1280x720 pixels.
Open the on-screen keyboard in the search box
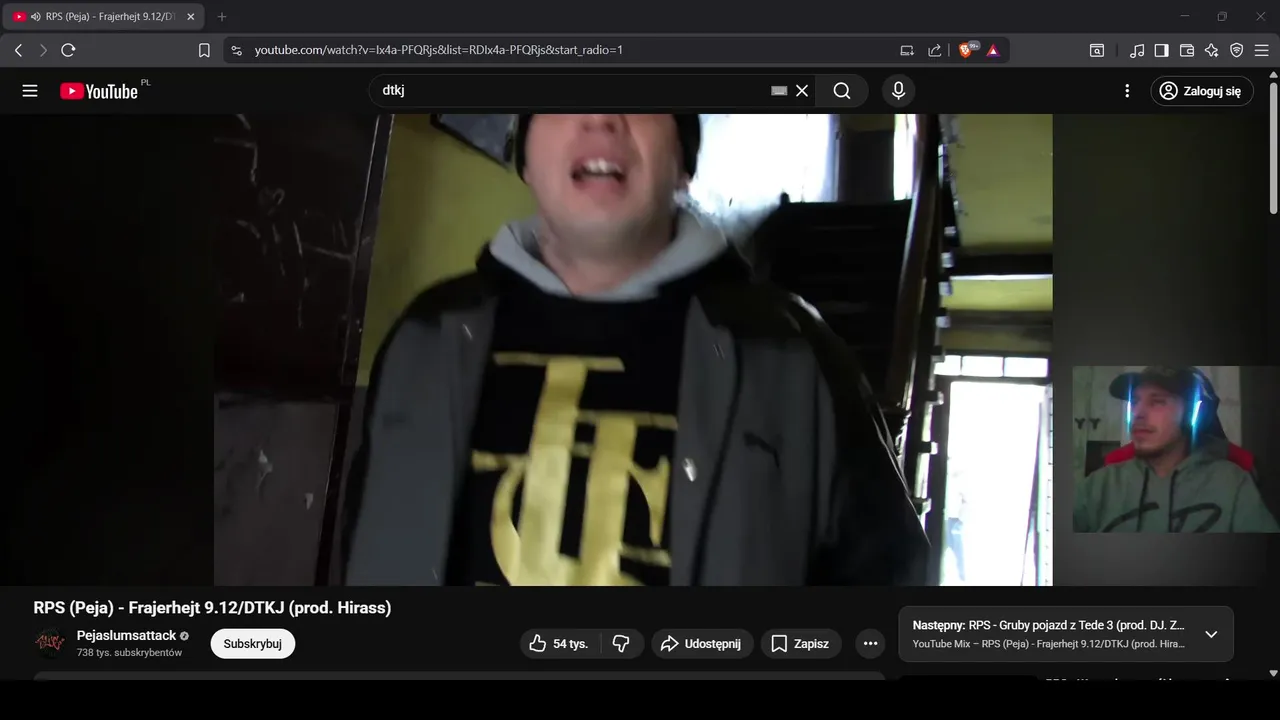tap(779, 91)
